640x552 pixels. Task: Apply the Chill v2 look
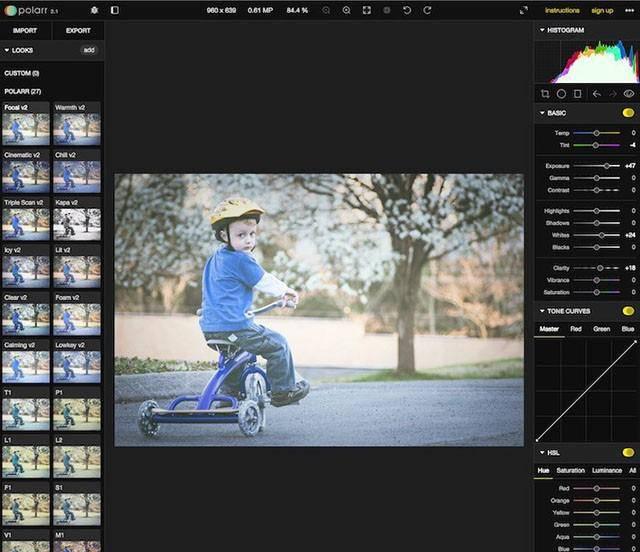click(77, 171)
